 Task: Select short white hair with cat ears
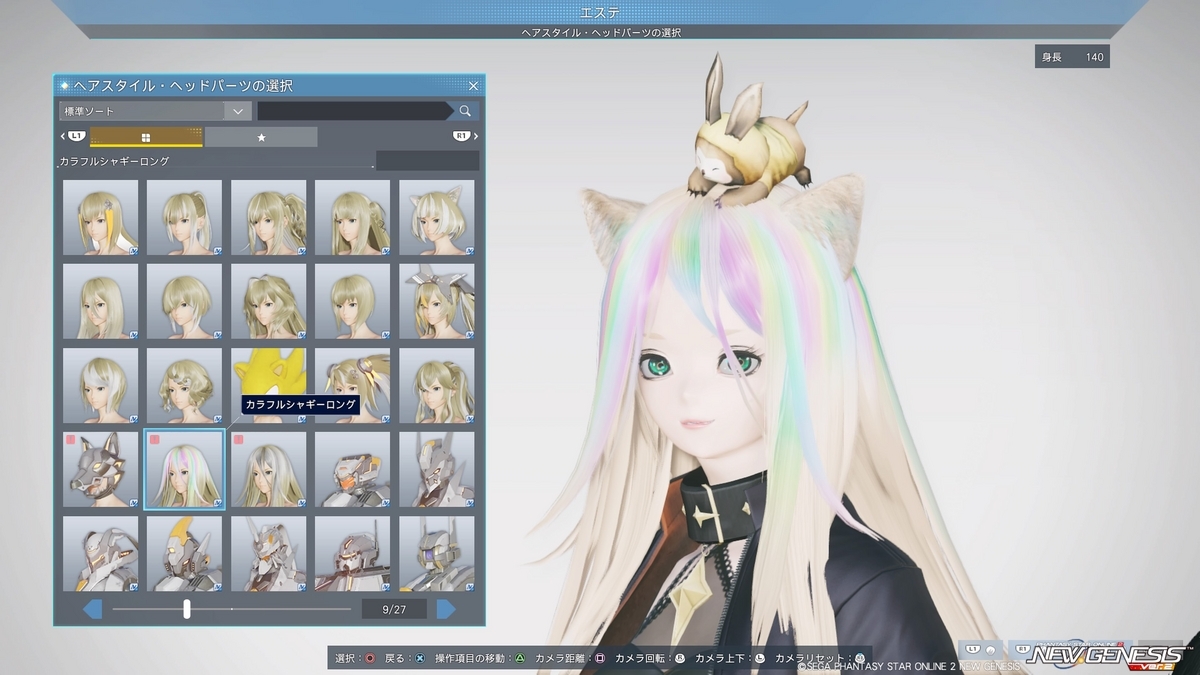[437, 218]
